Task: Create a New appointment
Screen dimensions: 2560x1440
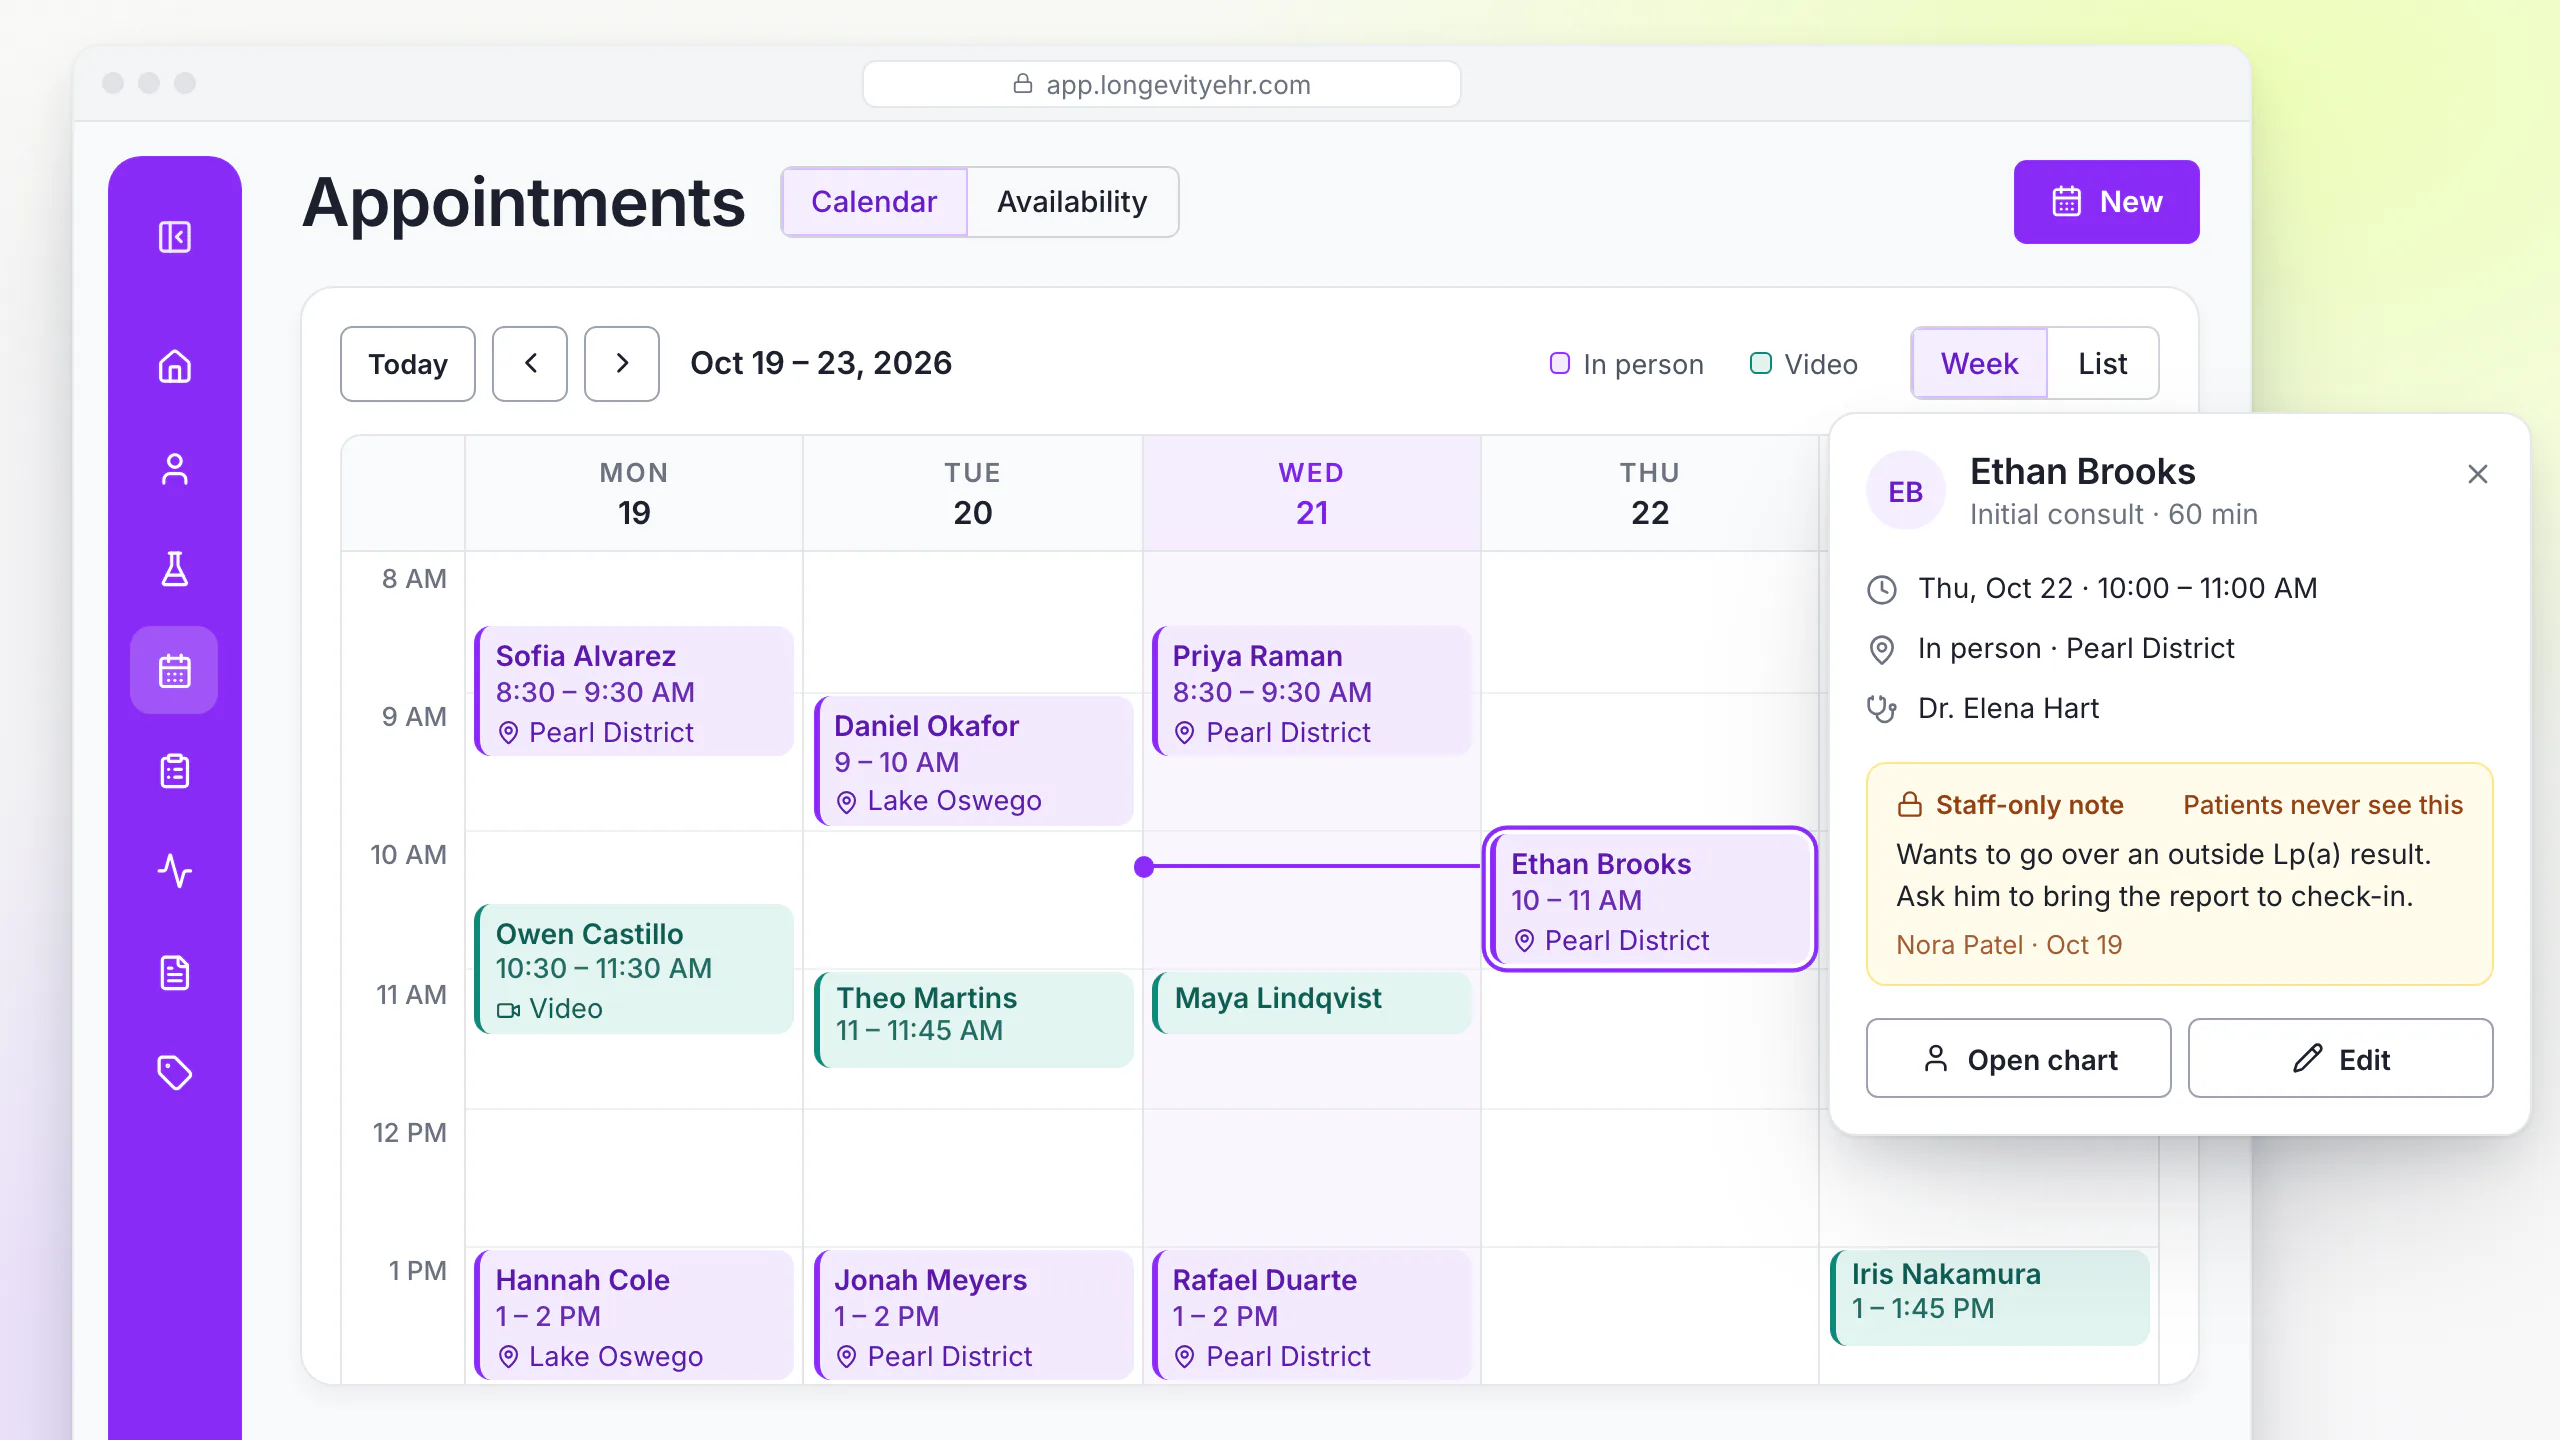Action: [2107, 202]
